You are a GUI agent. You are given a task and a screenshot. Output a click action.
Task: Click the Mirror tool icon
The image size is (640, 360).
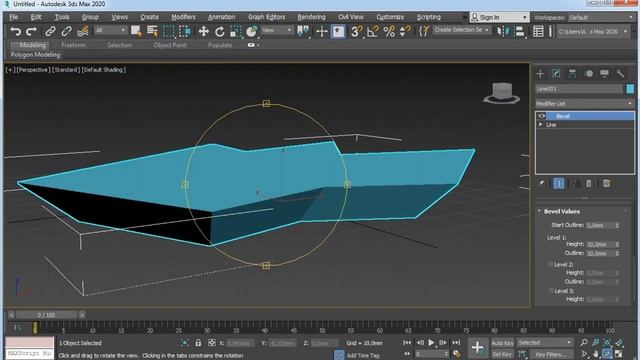[503, 31]
